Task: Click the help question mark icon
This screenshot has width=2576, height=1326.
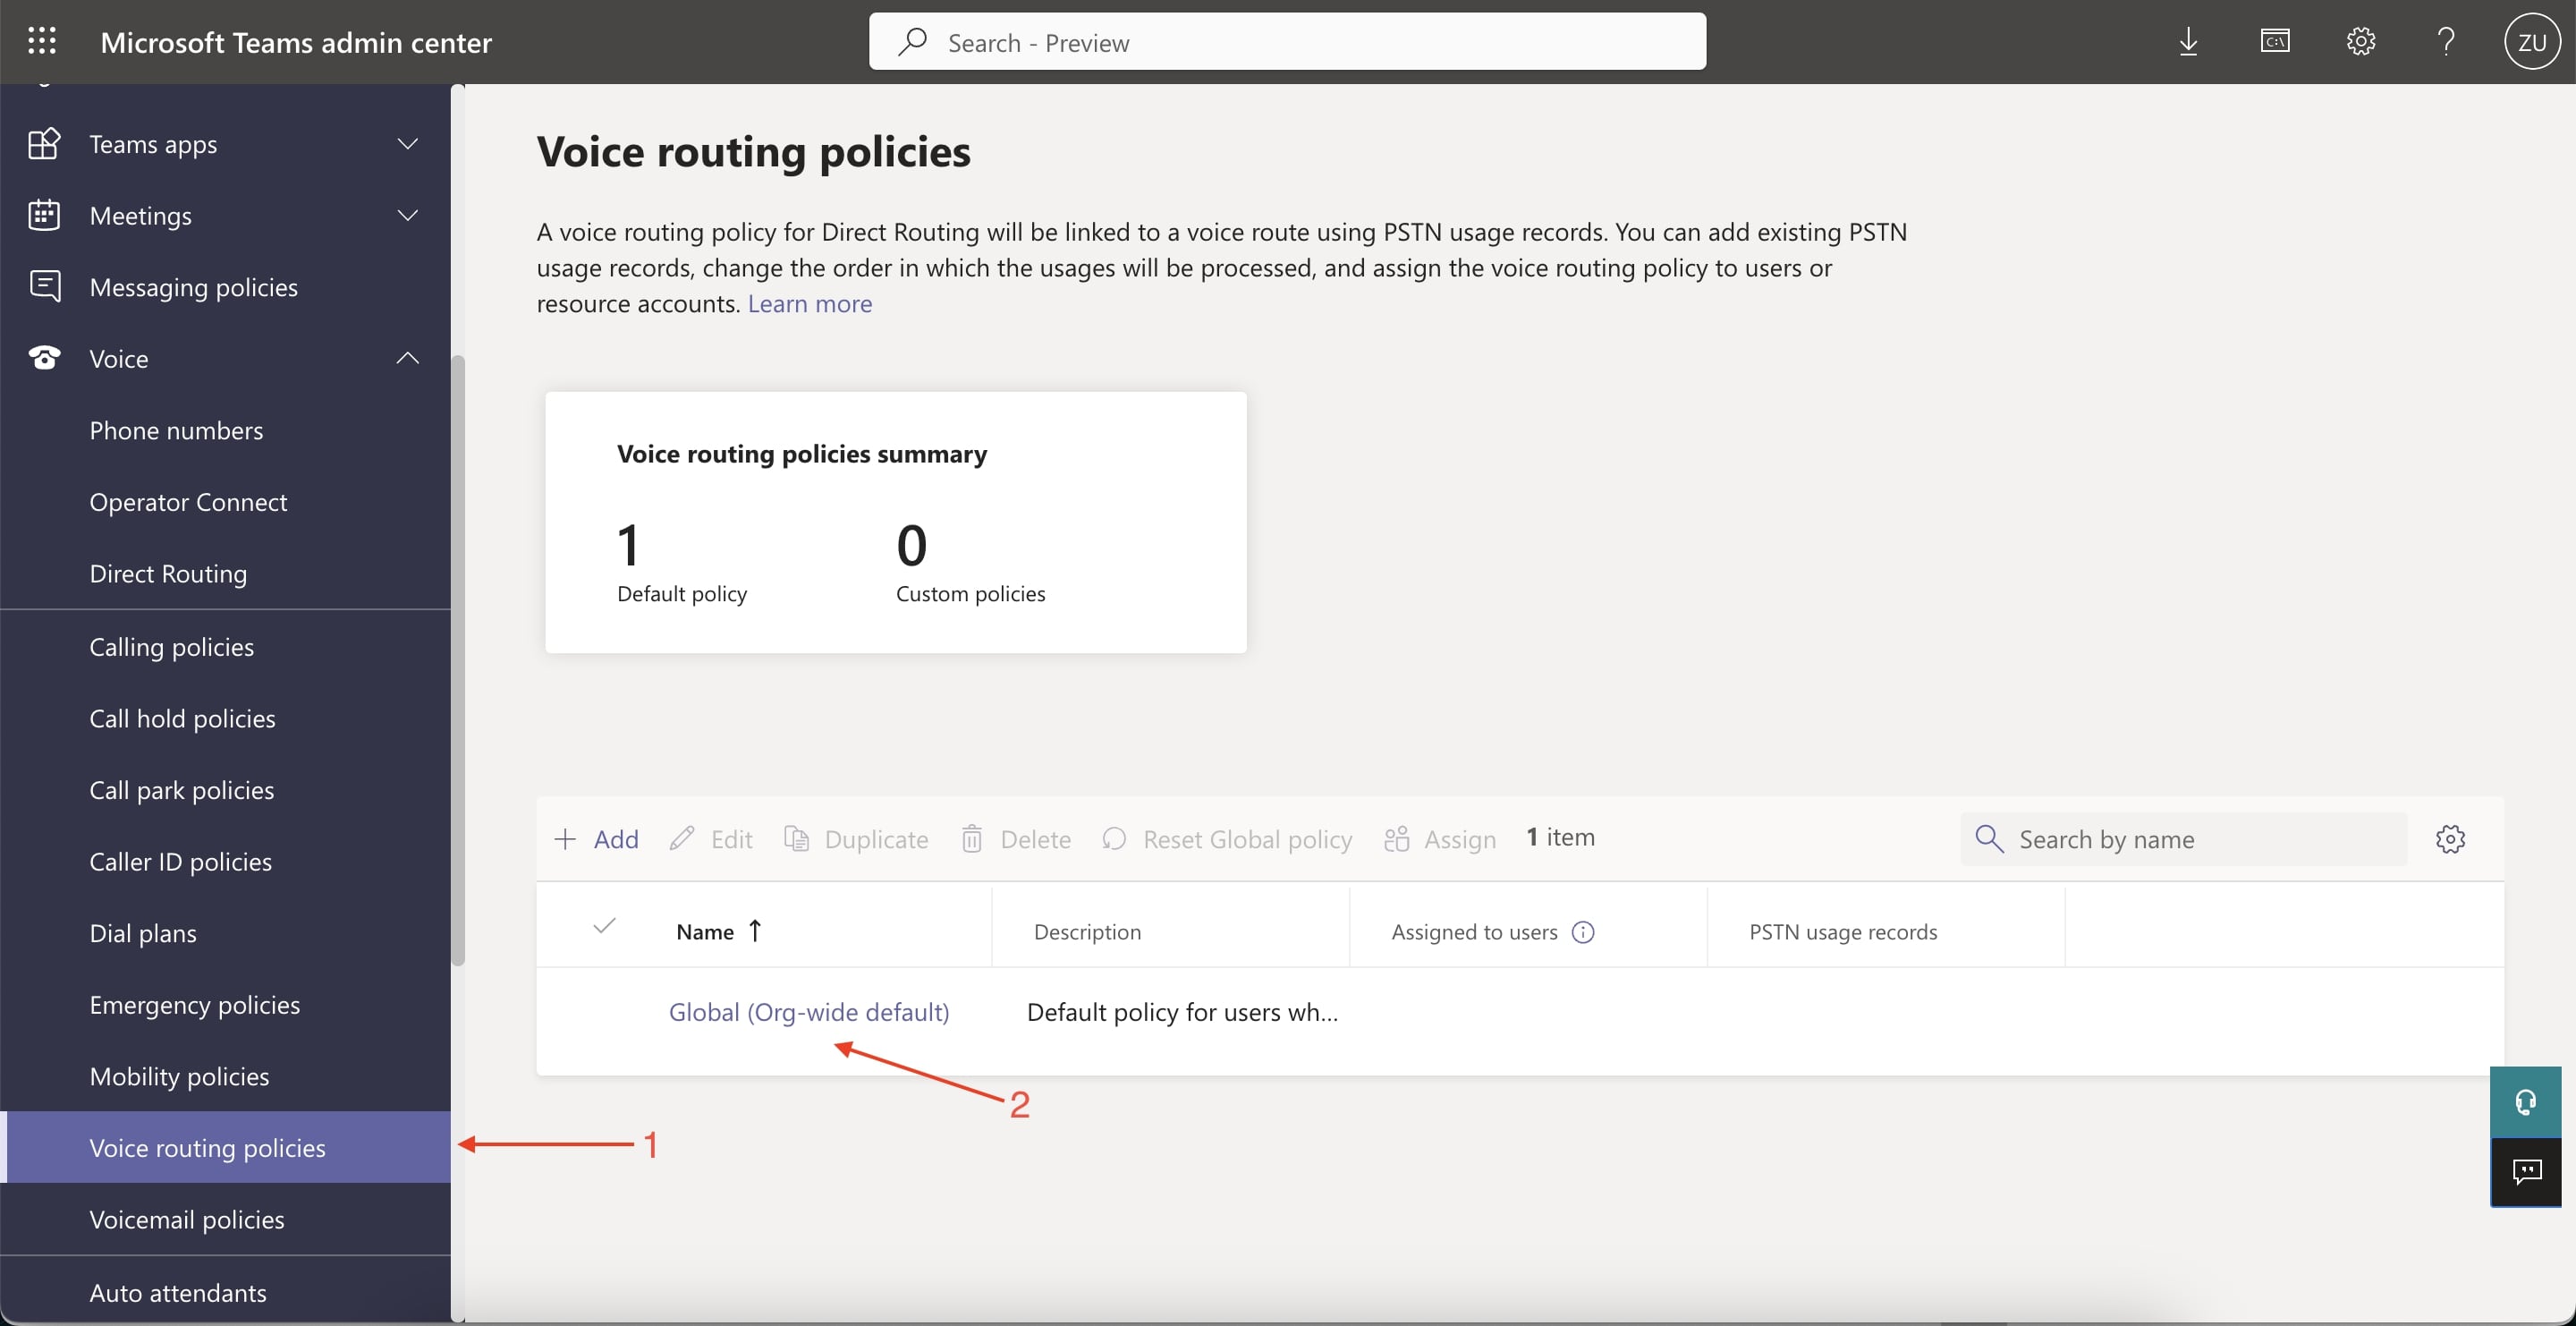Action: pyautogui.click(x=2446, y=41)
